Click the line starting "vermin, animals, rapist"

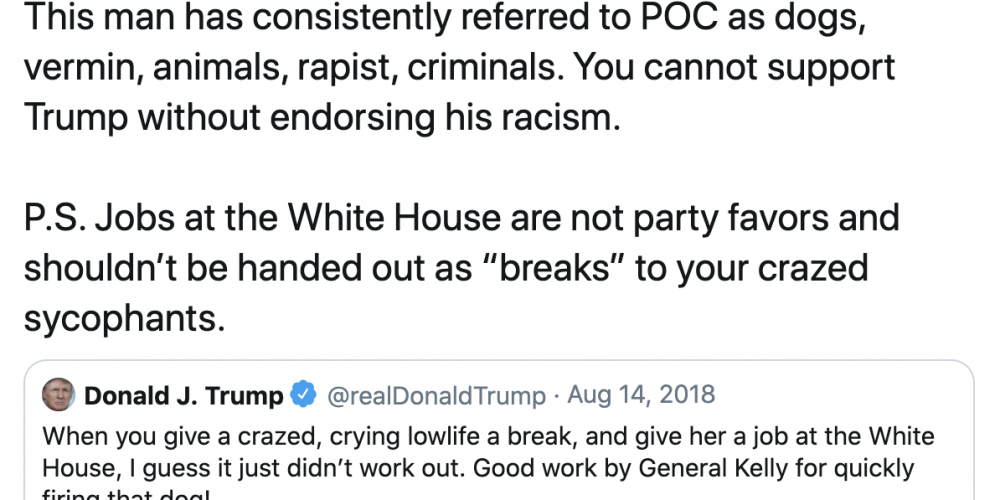[x=458, y=69]
